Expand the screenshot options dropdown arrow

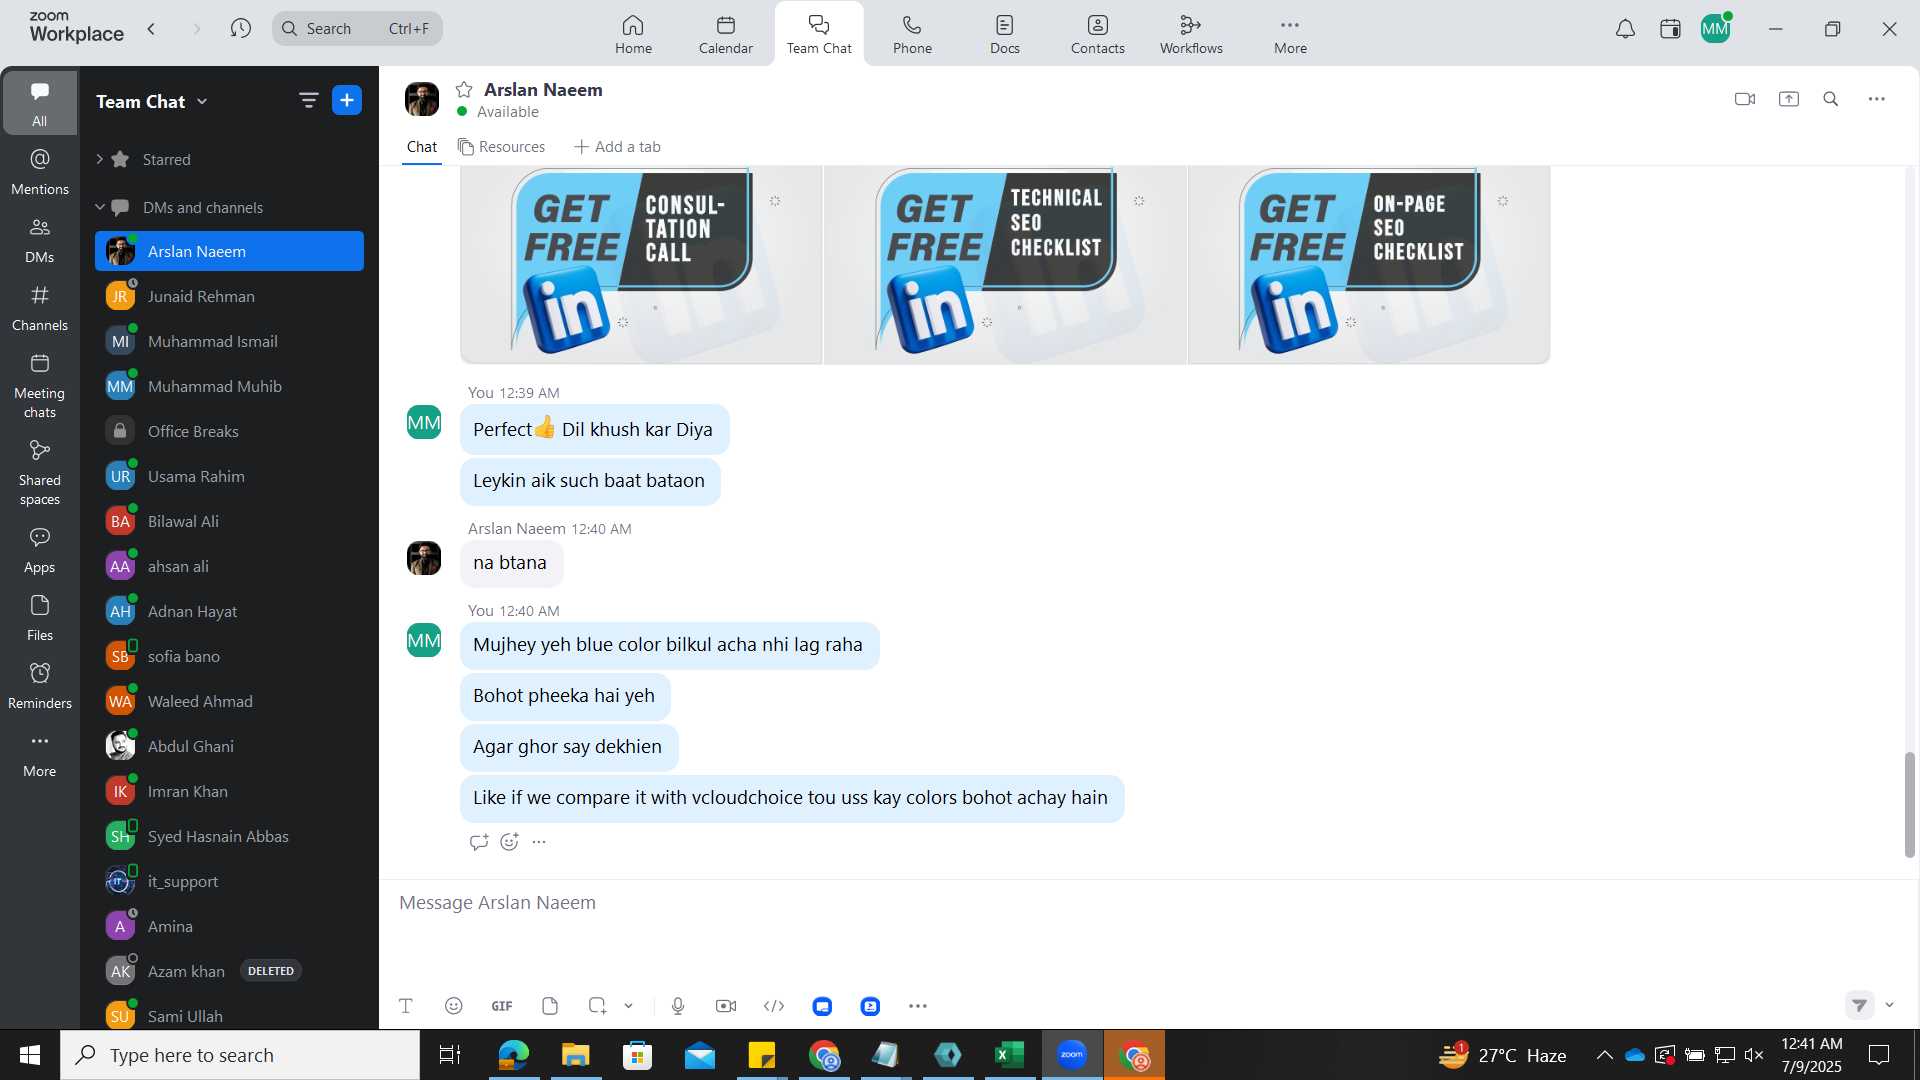point(629,1006)
